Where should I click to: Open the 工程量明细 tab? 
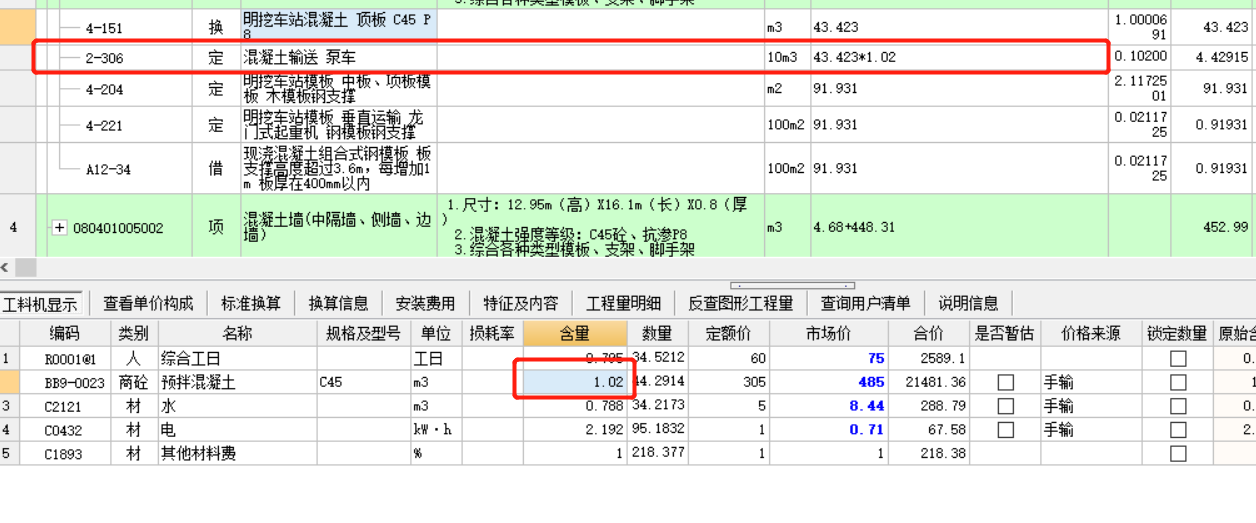click(623, 303)
